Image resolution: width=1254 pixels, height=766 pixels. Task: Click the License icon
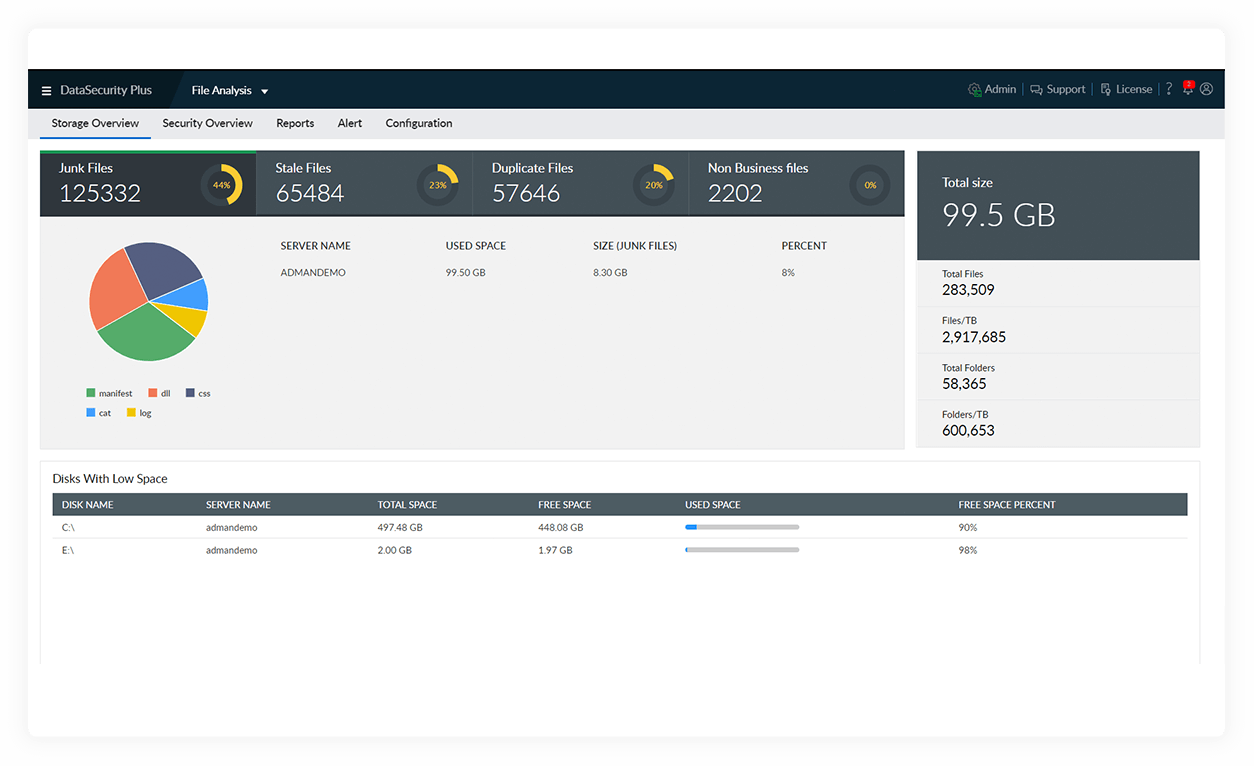tap(1106, 90)
